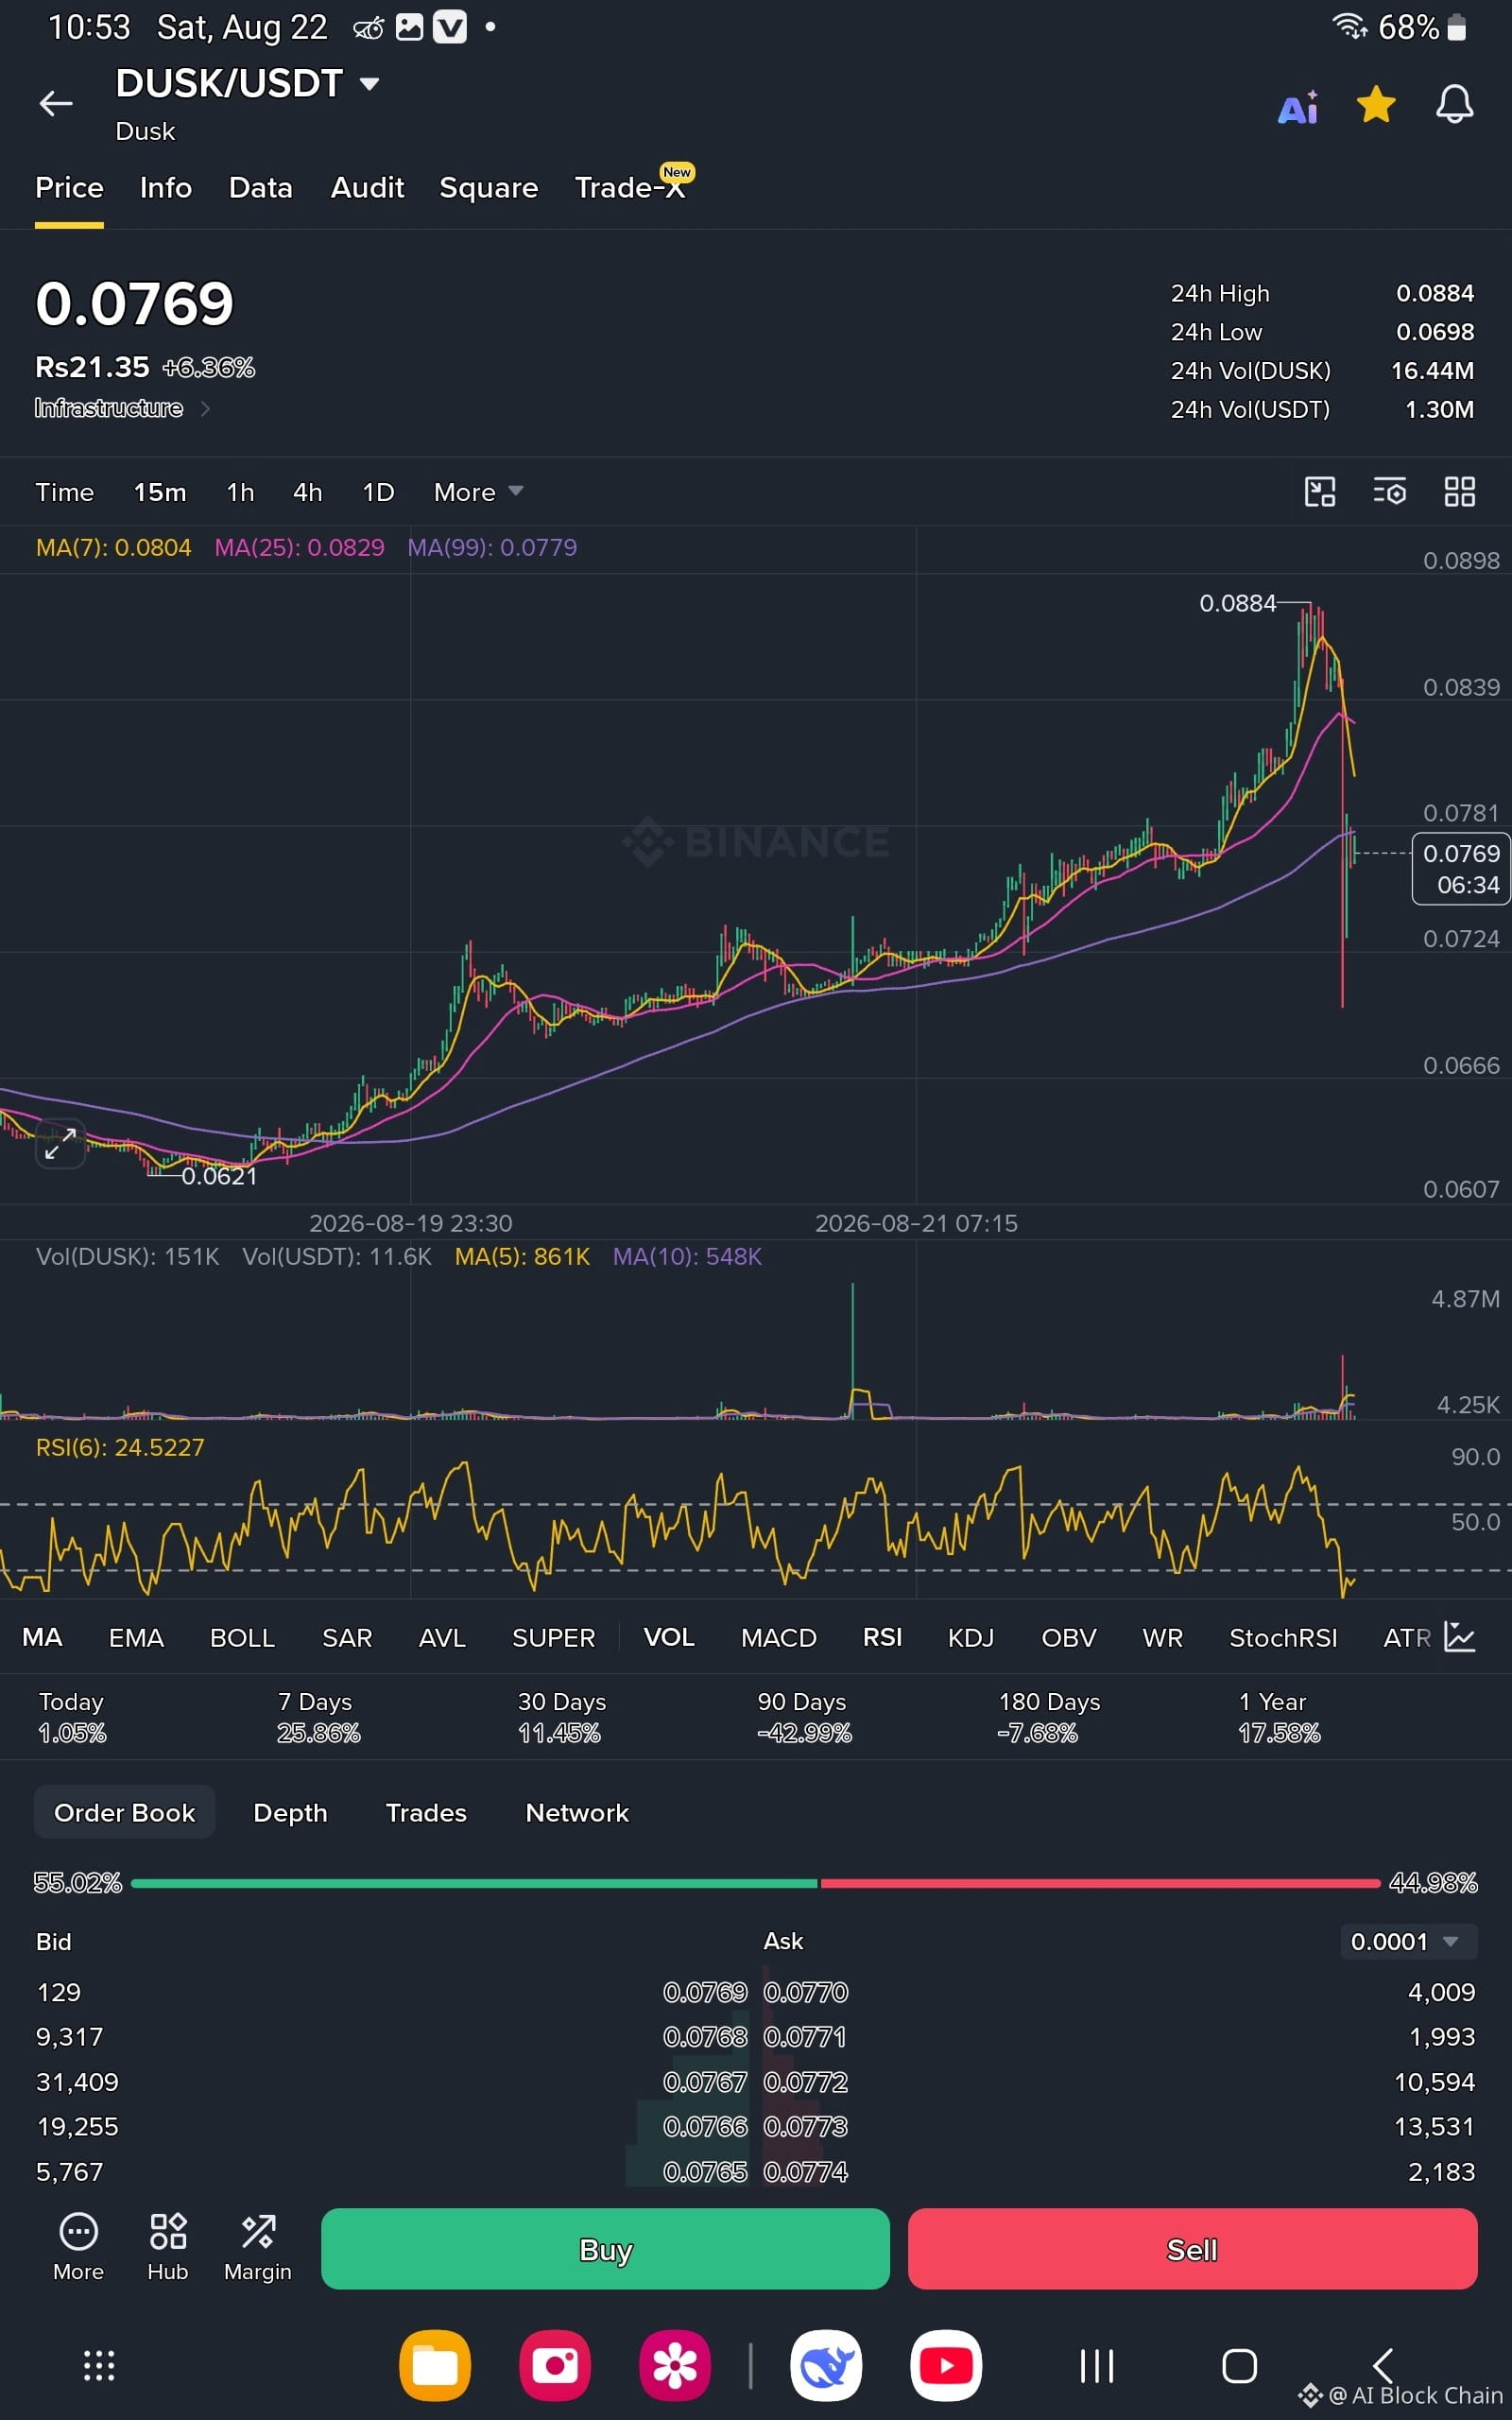
Task: Tap the green Buy button
Action: coord(605,2249)
